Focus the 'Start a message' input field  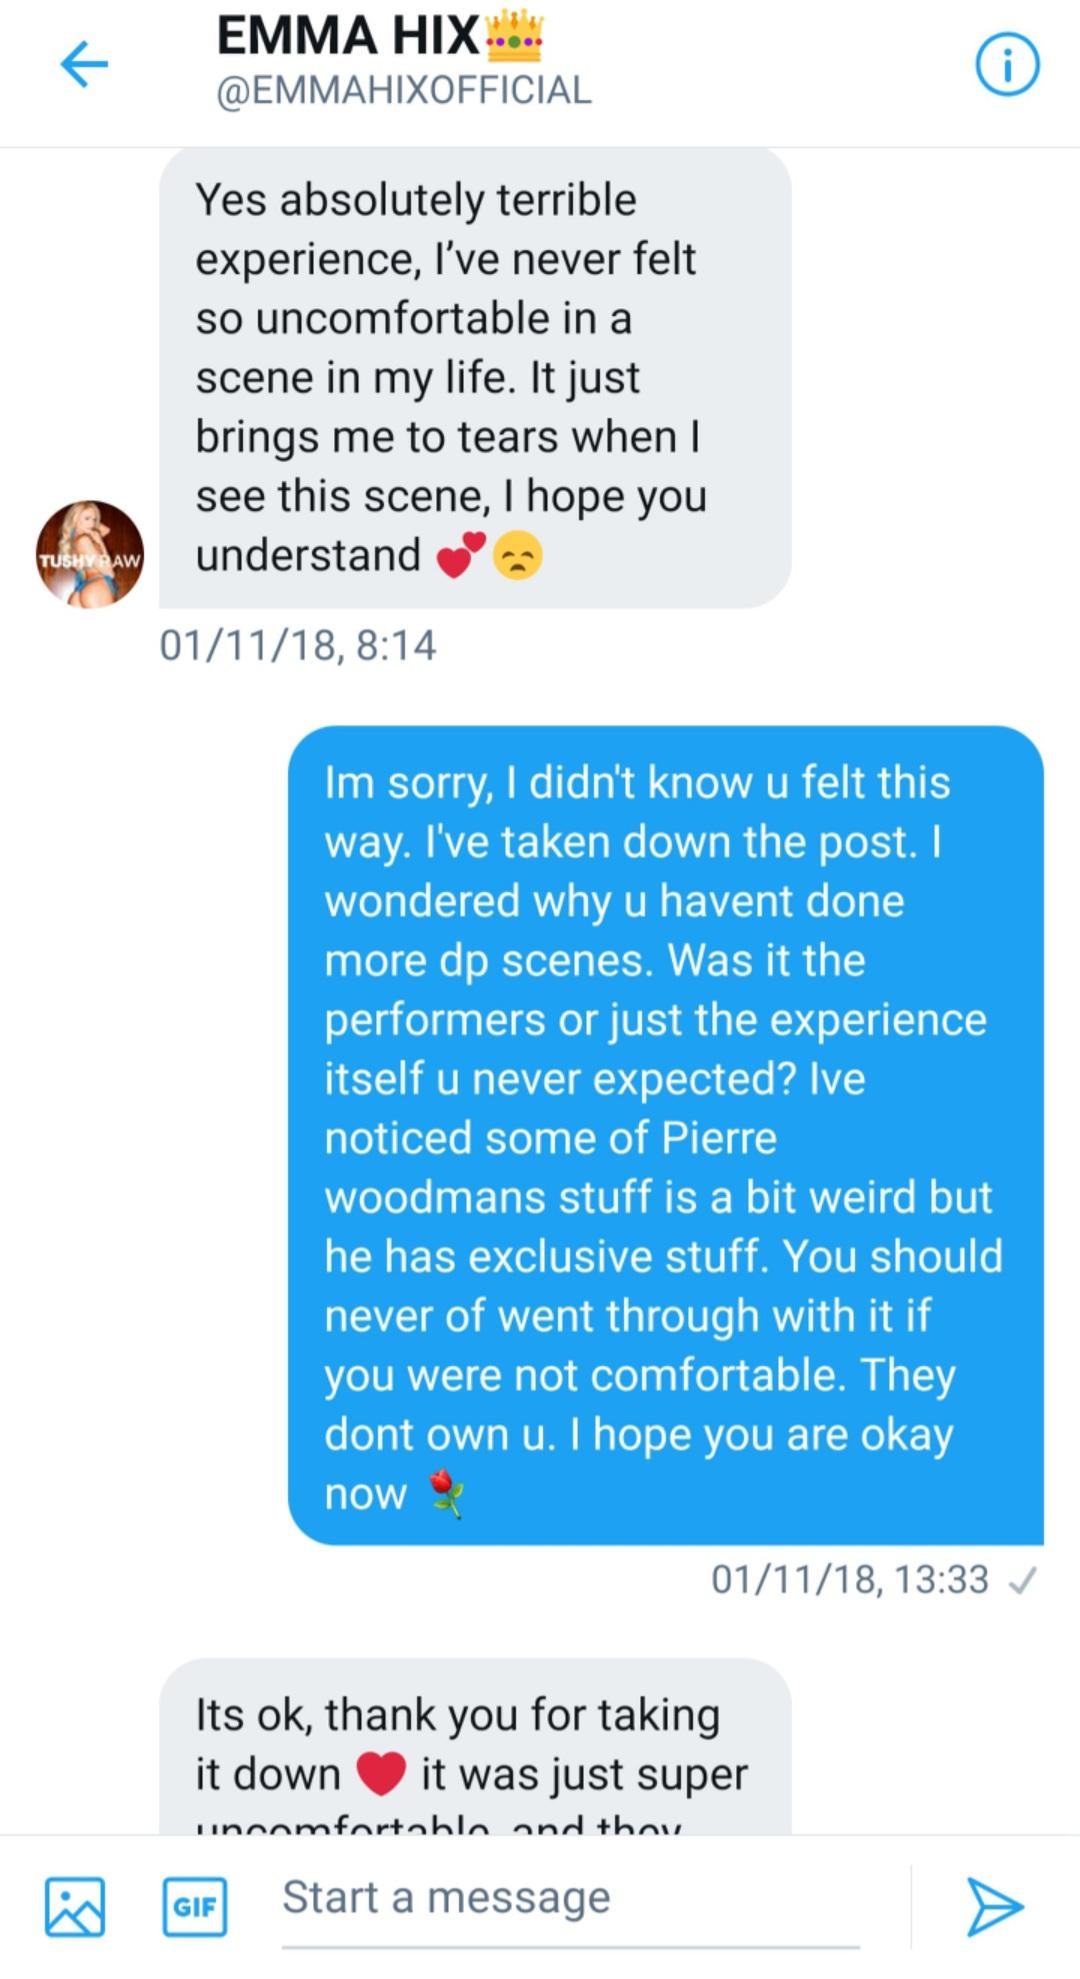coord(570,1898)
